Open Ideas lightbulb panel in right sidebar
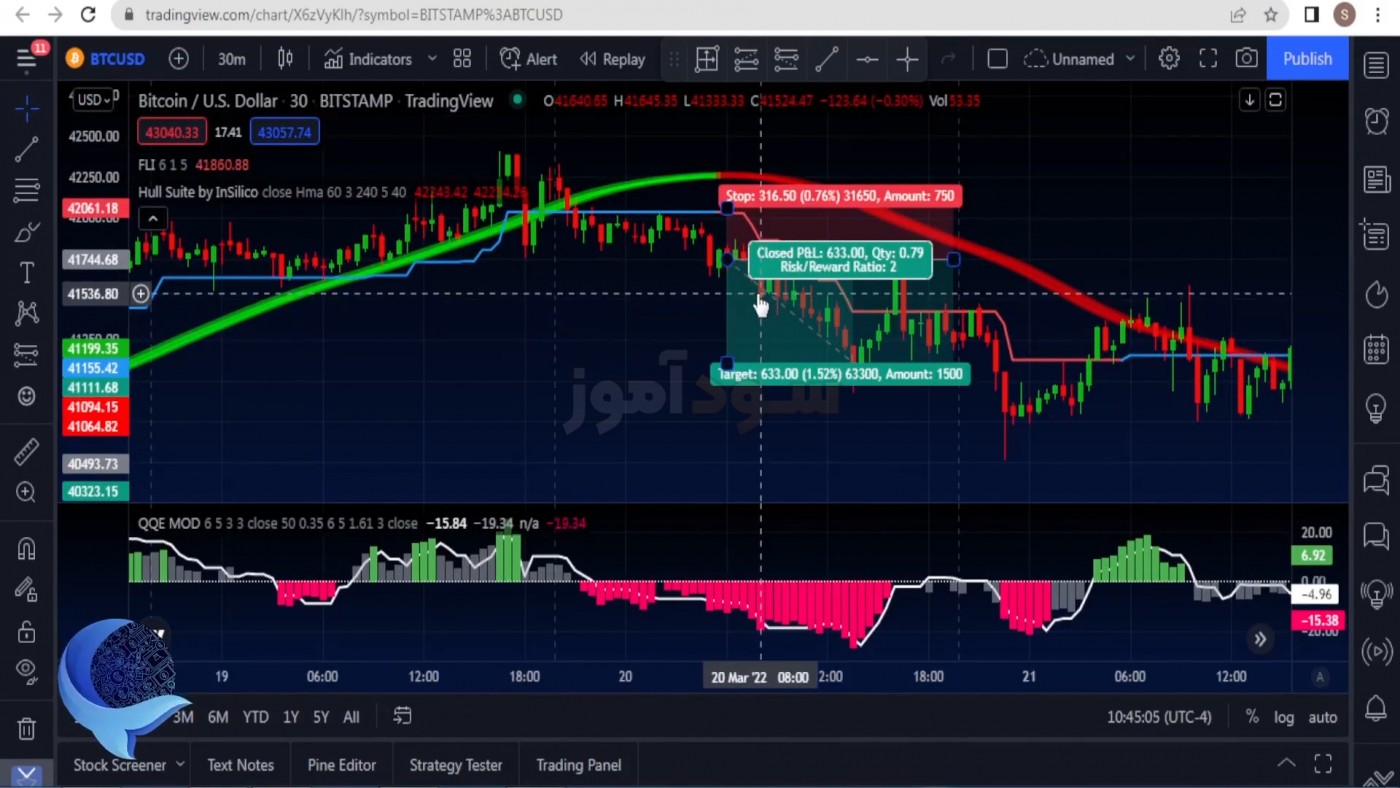Screen dimensions: 1400x788 click(x=1377, y=408)
